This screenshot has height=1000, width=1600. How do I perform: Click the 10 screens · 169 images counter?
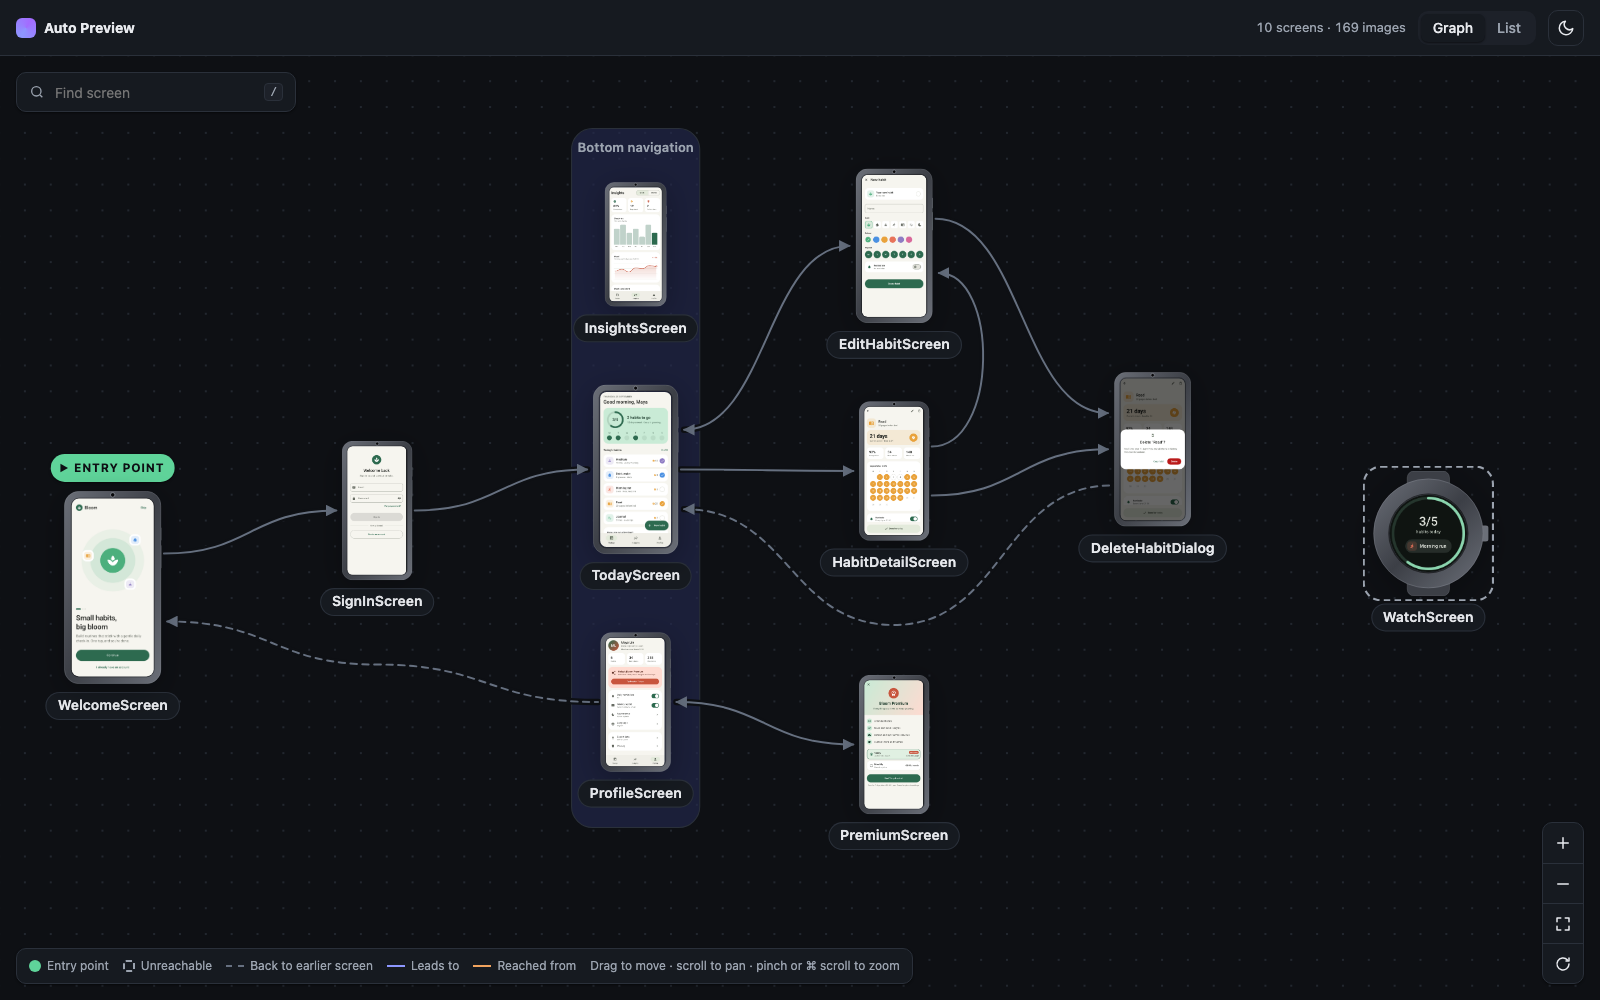tap(1331, 28)
